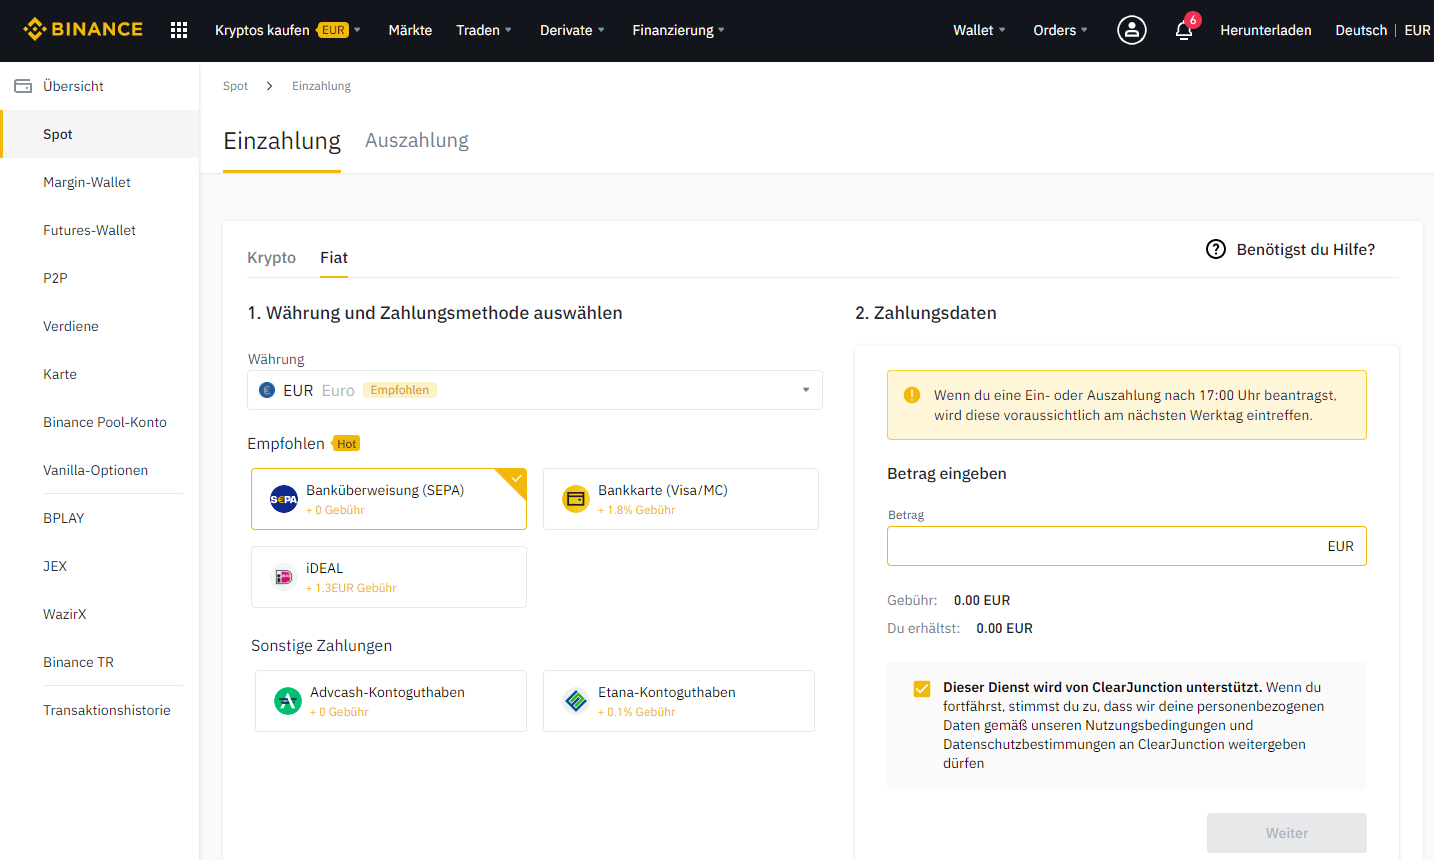Click the yellow warning info icon
Image resolution: width=1434 pixels, height=860 pixels.
click(912, 395)
